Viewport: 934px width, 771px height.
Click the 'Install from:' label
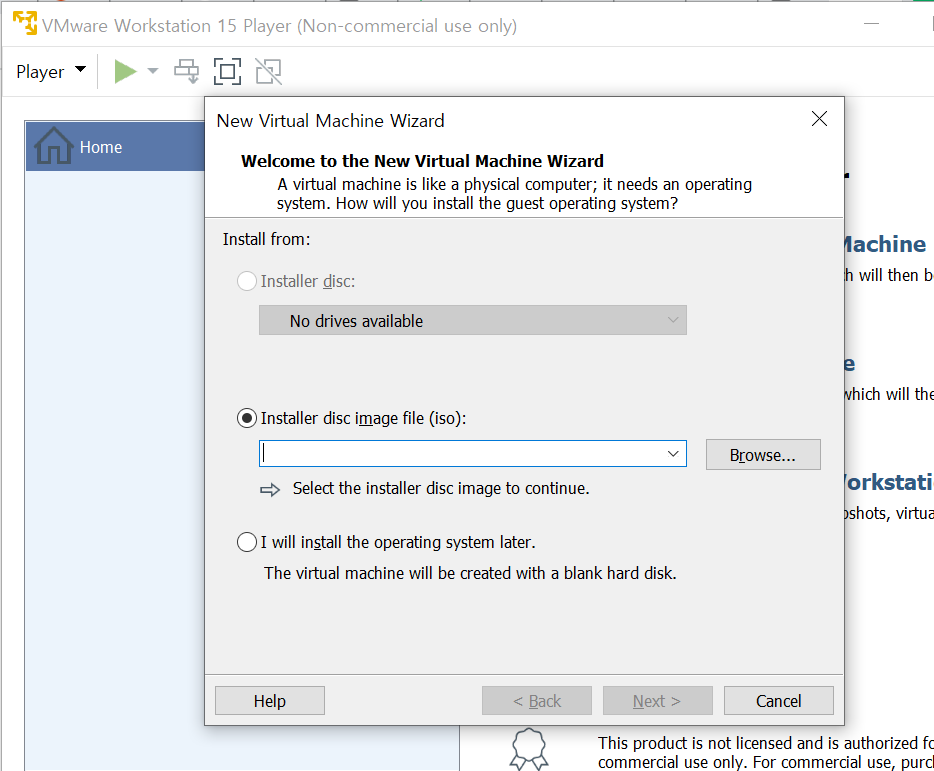pos(266,240)
